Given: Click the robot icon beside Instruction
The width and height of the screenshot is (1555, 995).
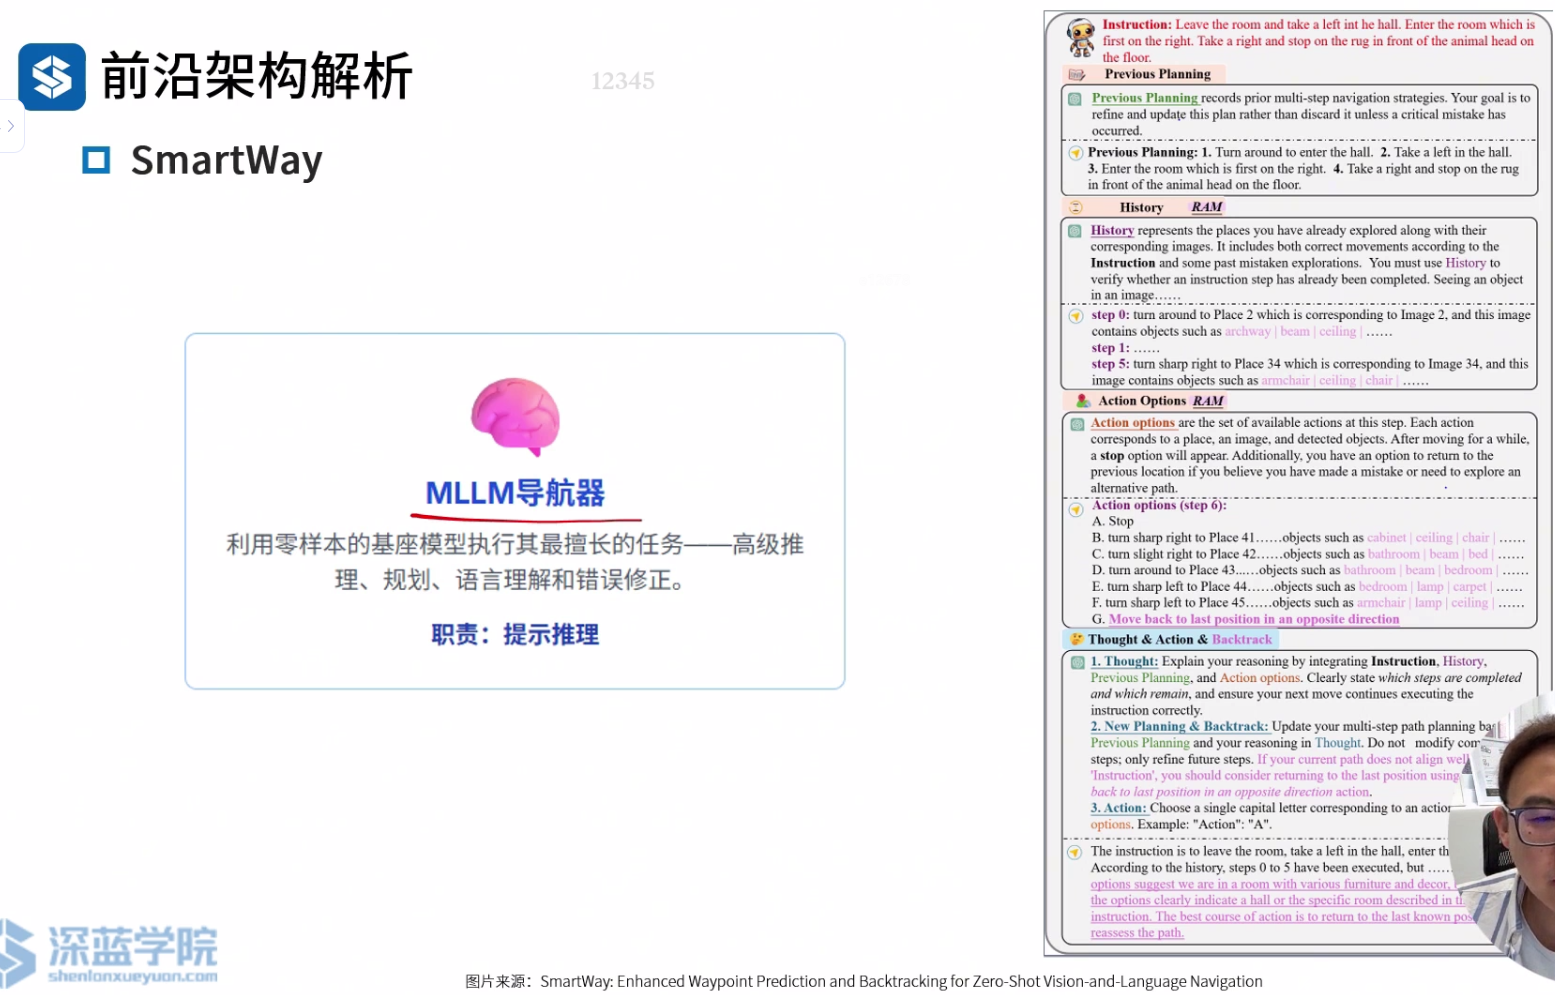Looking at the screenshot, I should [1080, 38].
